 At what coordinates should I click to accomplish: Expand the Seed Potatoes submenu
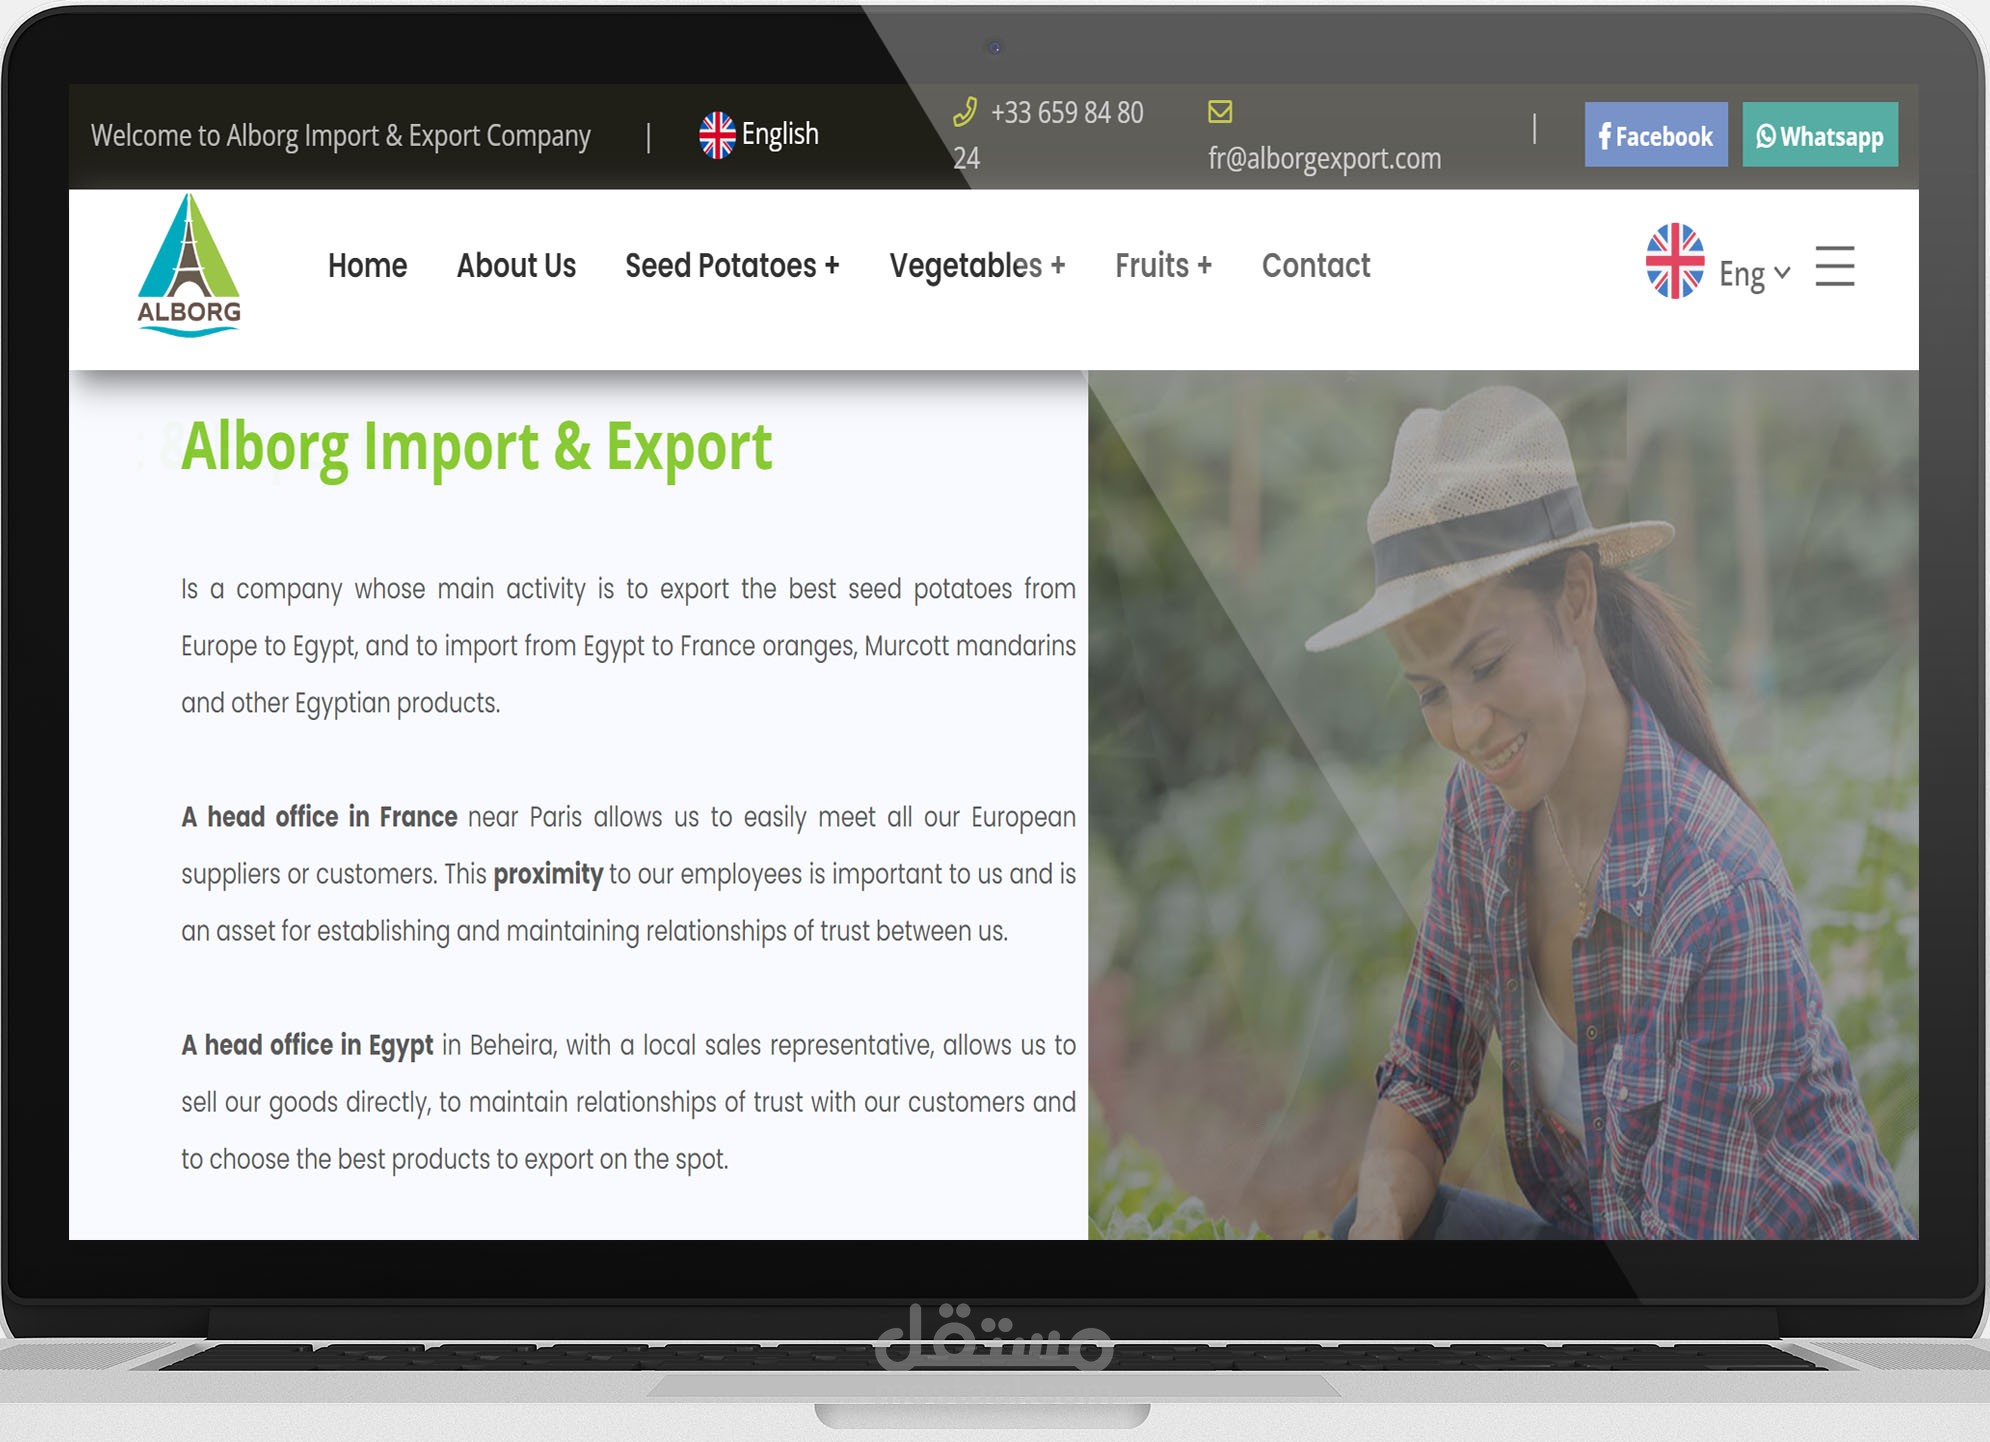732,266
